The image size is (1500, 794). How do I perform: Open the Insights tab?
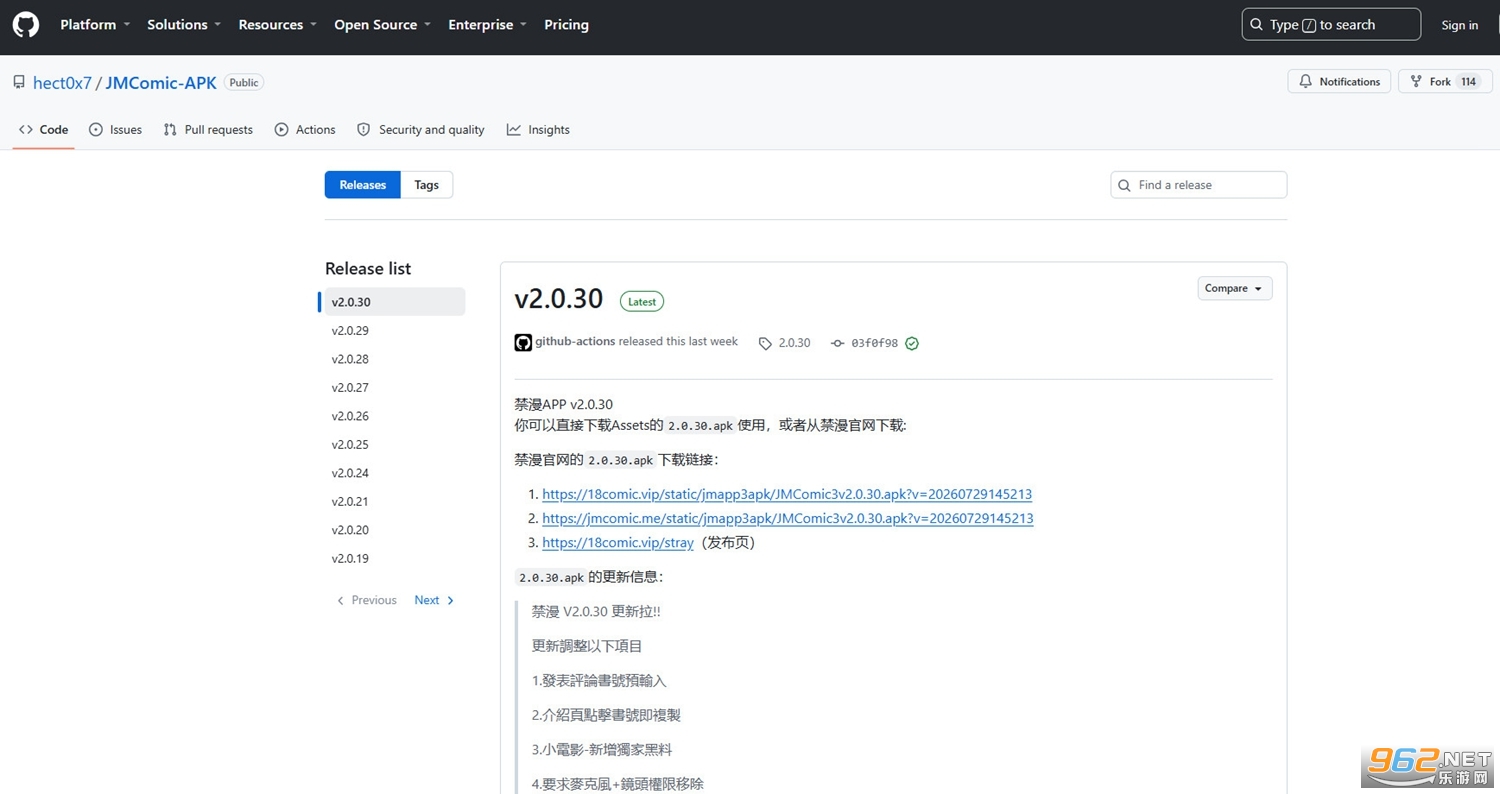(x=538, y=130)
